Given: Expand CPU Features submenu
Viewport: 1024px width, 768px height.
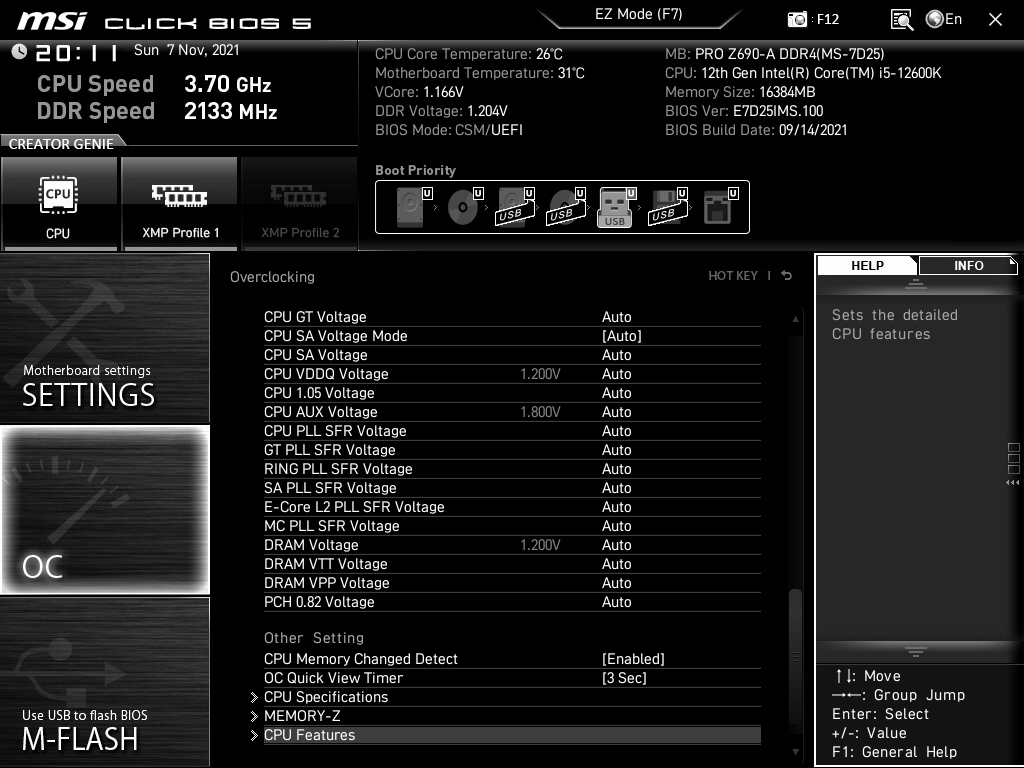Looking at the screenshot, I should tap(512, 735).
